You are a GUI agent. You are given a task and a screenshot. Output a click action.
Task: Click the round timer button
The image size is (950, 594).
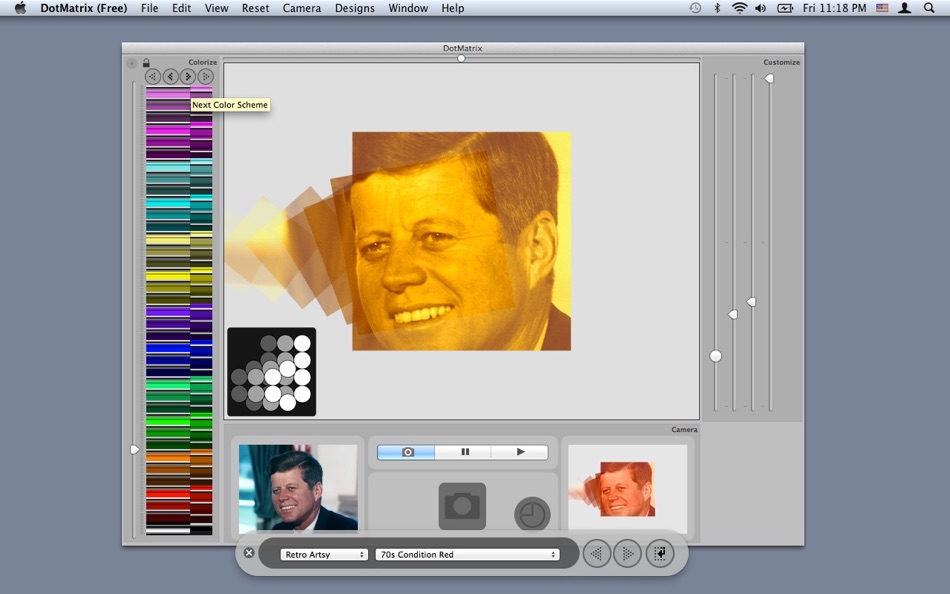532,515
